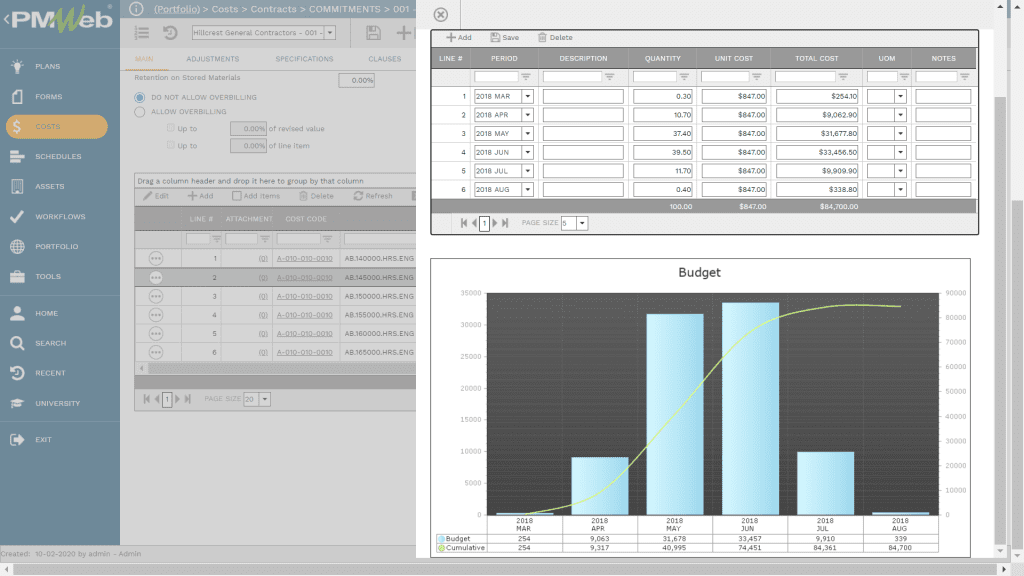
Task: Open the Forms sidebar icon
Action: (17, 97)
